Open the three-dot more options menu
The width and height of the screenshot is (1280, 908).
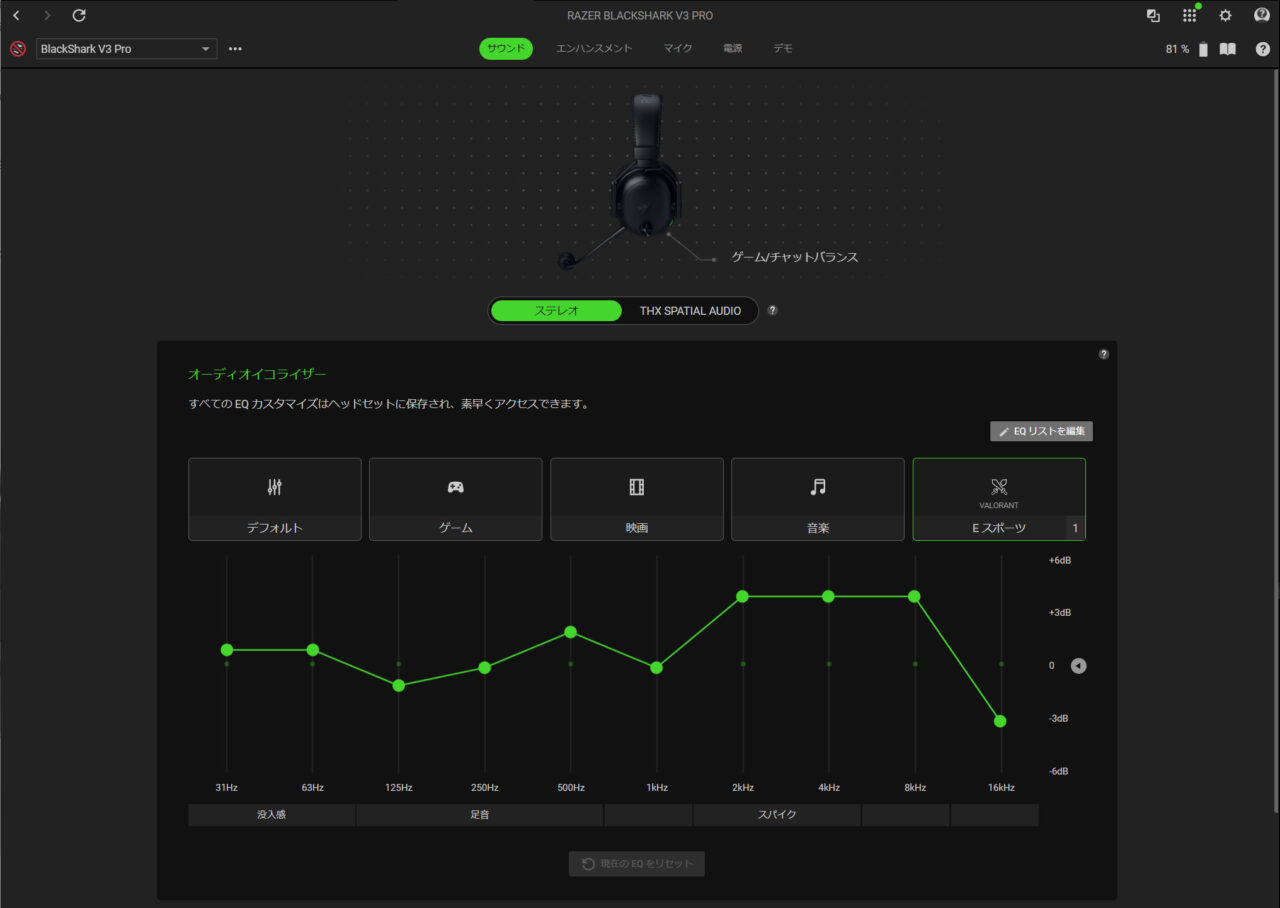click(x=235, y=49)
